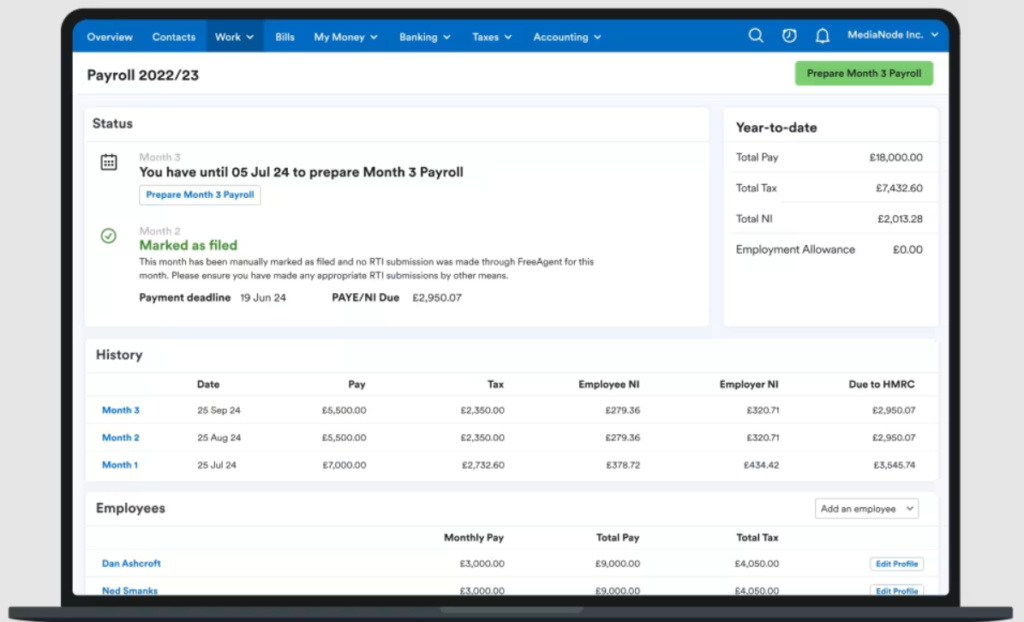The width and height of the screenshot is (1024, 622).
Task: Expand the Accounting menu
Action: [566, 36]
